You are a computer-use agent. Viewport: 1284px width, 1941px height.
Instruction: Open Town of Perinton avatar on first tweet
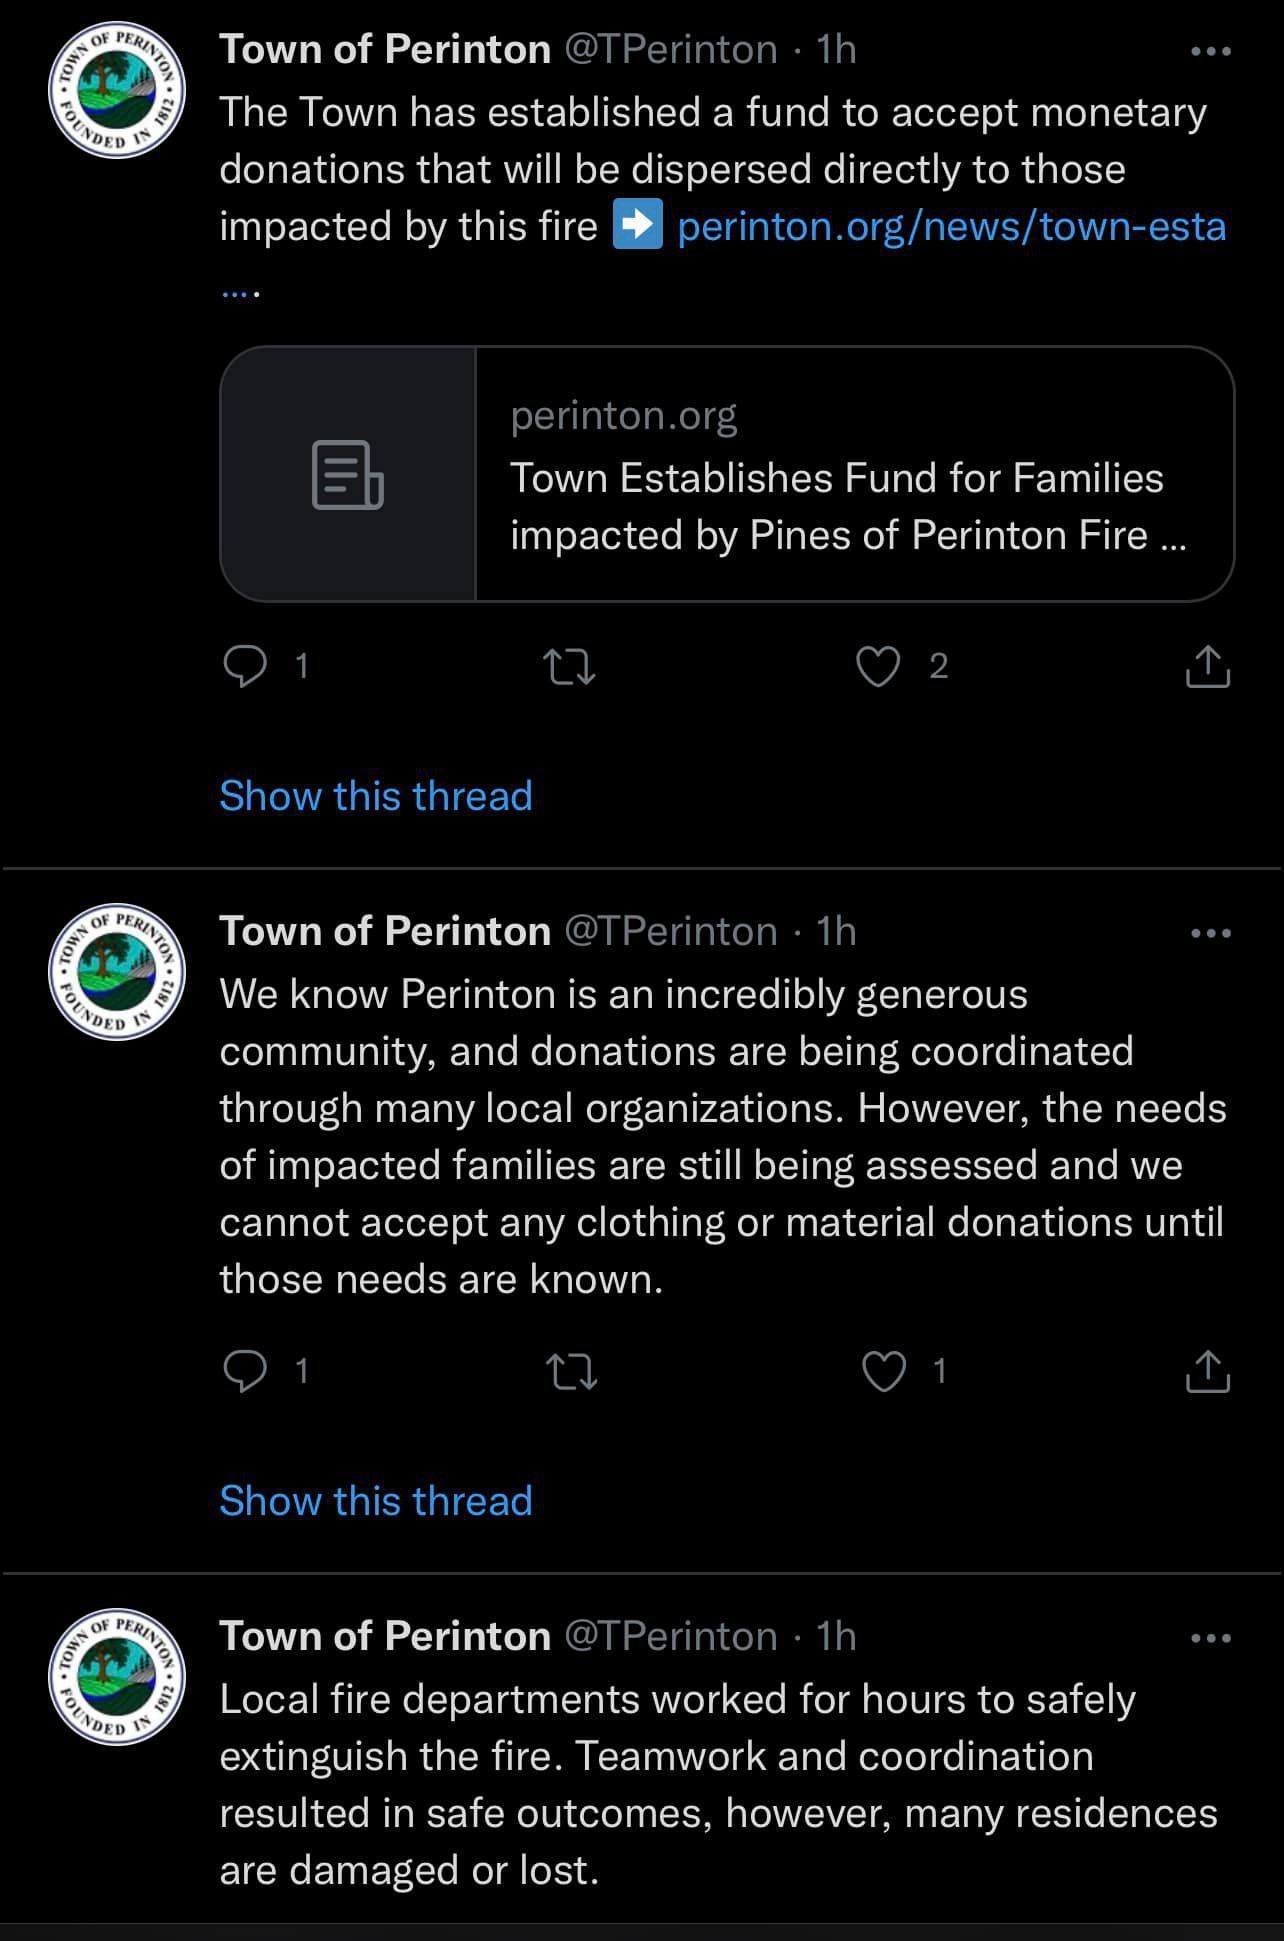117,90
